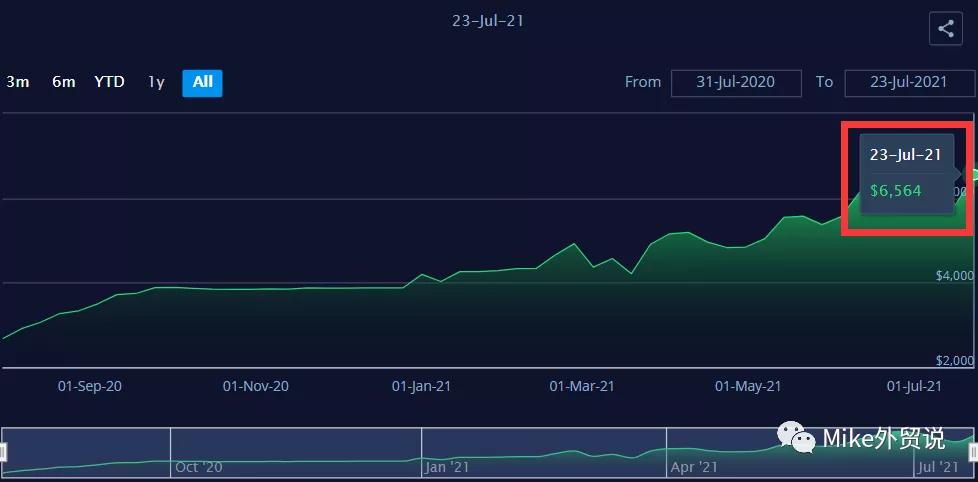978x482 pixels.
Task: Select the 3m time range
Action: tap(17, 82)
